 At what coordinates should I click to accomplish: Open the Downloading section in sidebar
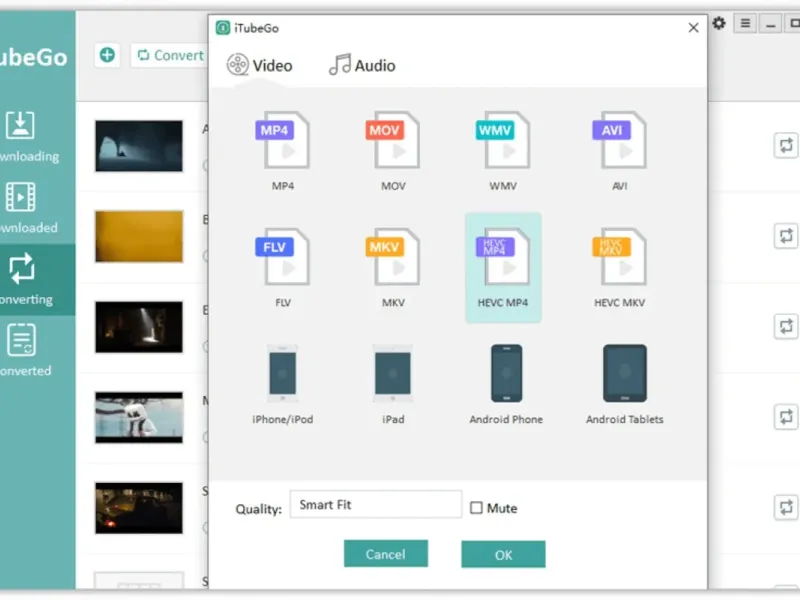pos(31,137)
